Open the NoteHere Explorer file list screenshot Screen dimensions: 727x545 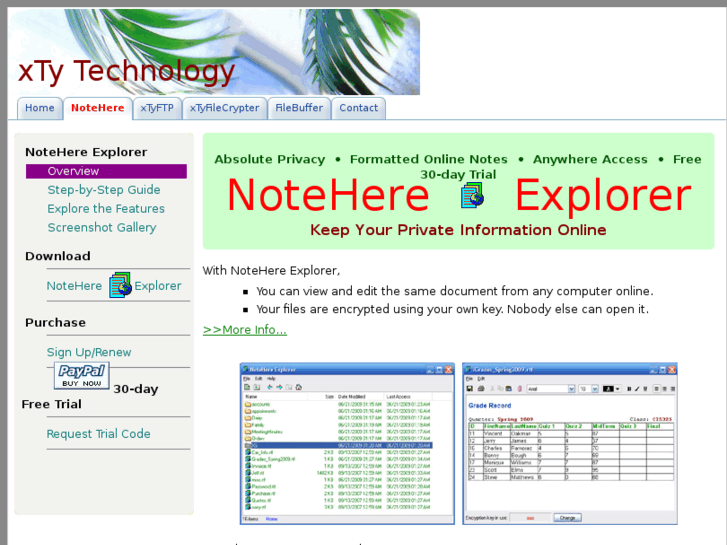point(347,444)
